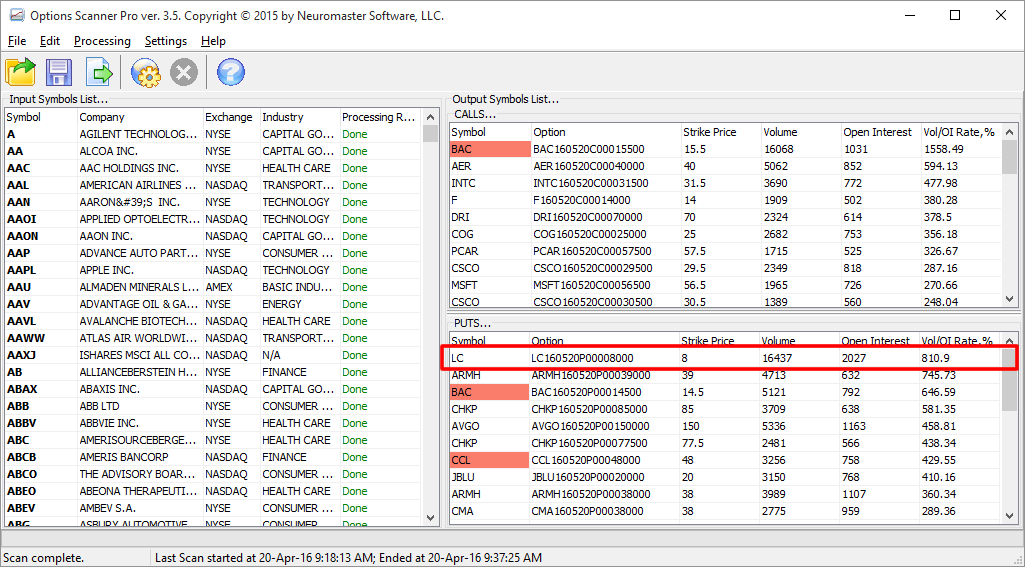Select LC160520P00008000 option in PUTS

tap(582, 358)
